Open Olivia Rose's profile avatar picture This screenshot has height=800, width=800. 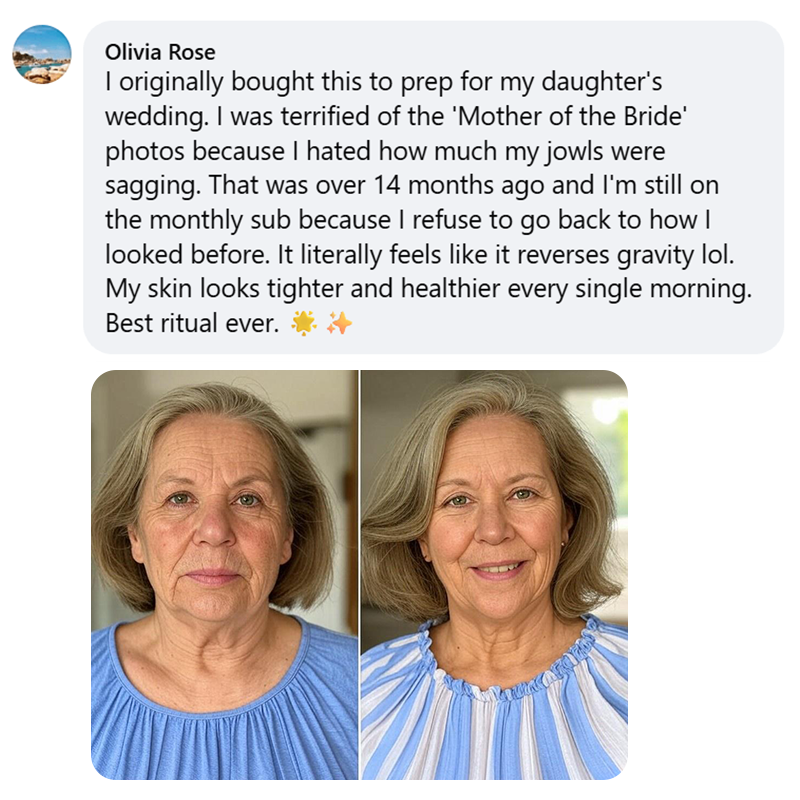pos(42,54)
